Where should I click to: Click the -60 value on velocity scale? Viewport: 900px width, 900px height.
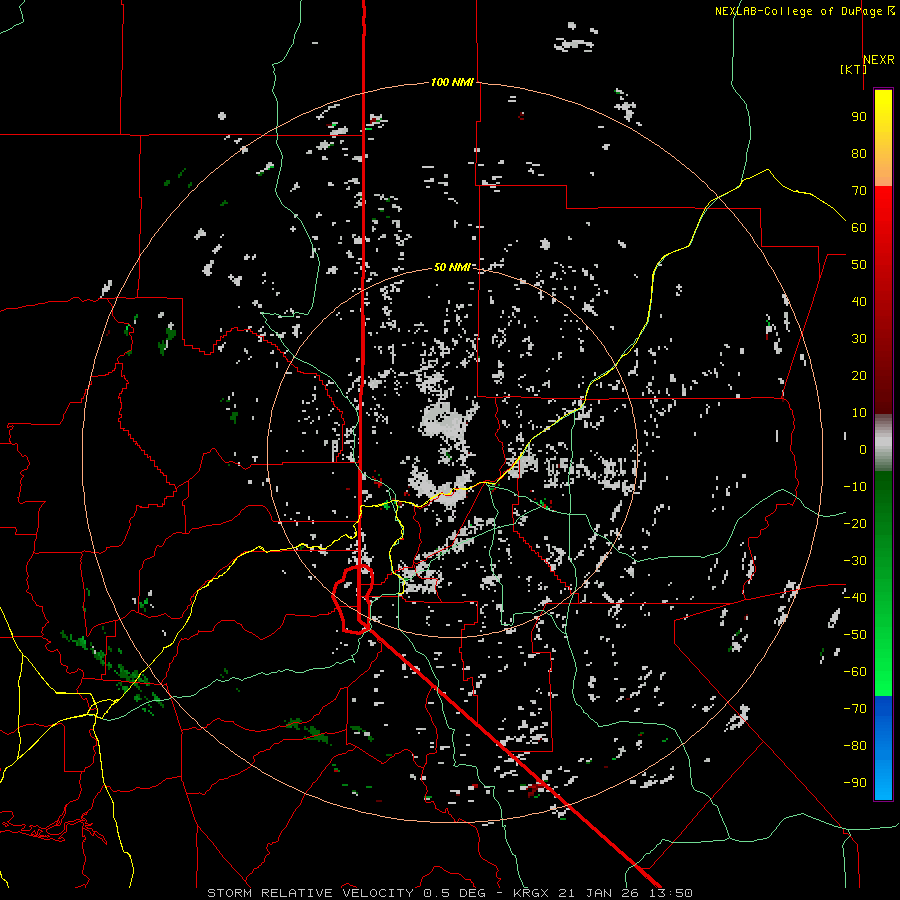(x=855, y=672)
